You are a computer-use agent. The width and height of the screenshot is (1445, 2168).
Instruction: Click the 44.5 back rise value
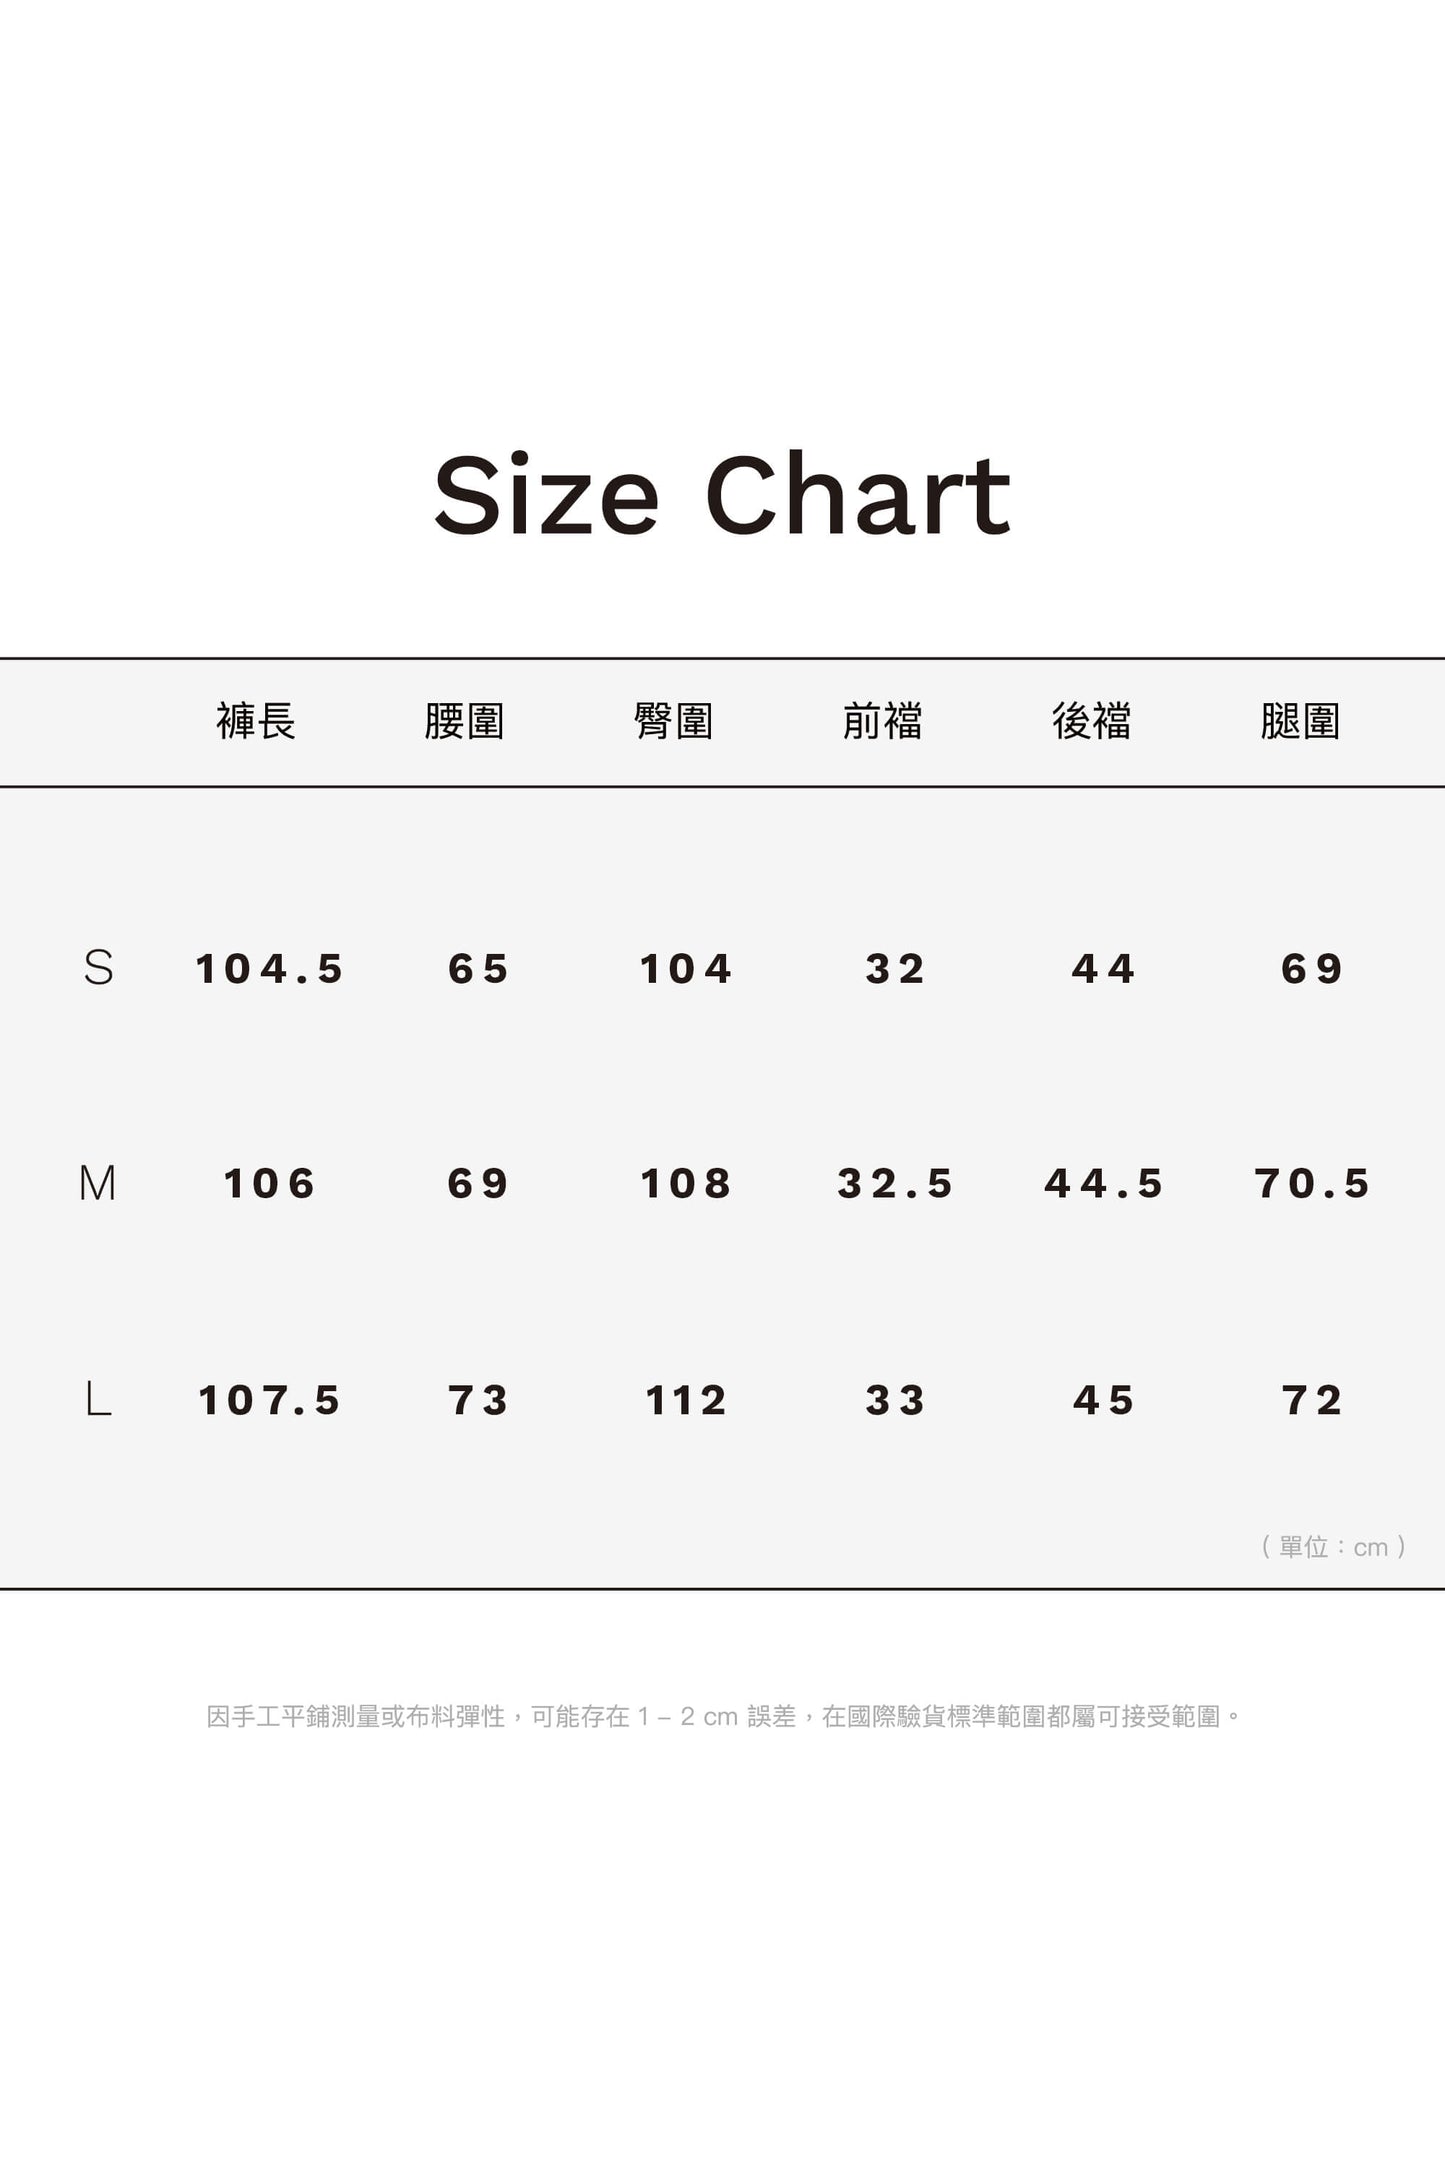coord(1104,1184)
